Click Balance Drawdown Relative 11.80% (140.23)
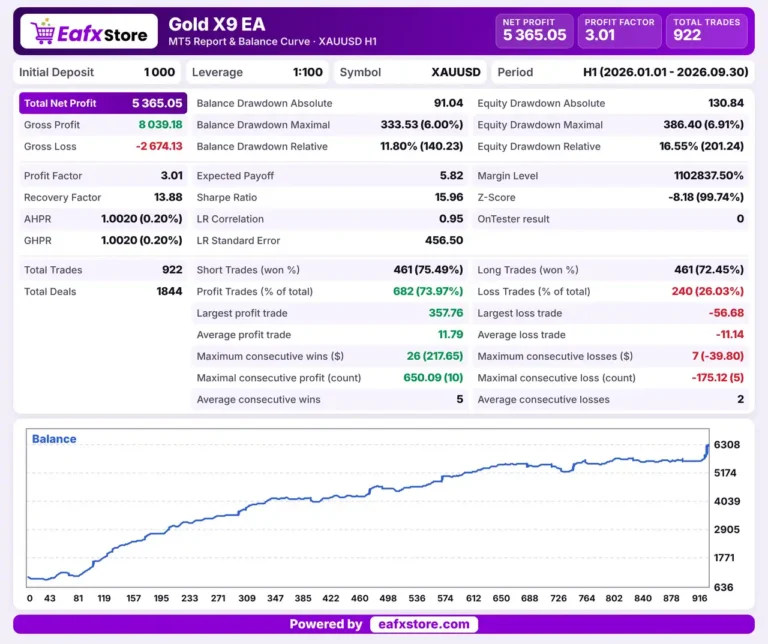This screenshot has width=768, height=644. pos(422,146)
